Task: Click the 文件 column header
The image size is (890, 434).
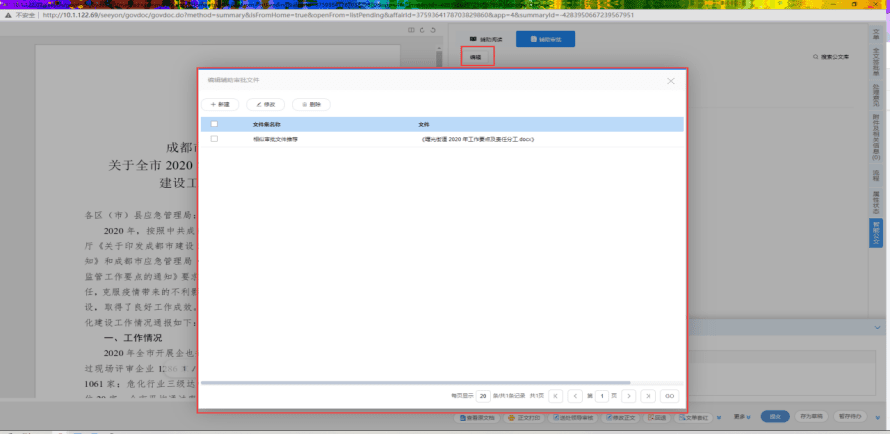Action: (x=423, y=124)
